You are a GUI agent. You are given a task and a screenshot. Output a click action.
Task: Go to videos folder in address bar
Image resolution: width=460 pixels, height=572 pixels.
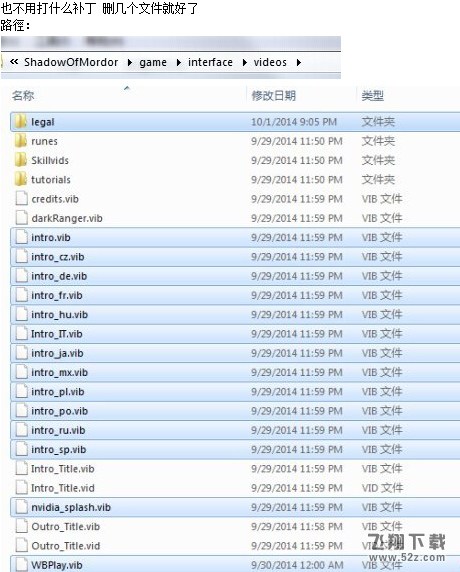[270, 62]
